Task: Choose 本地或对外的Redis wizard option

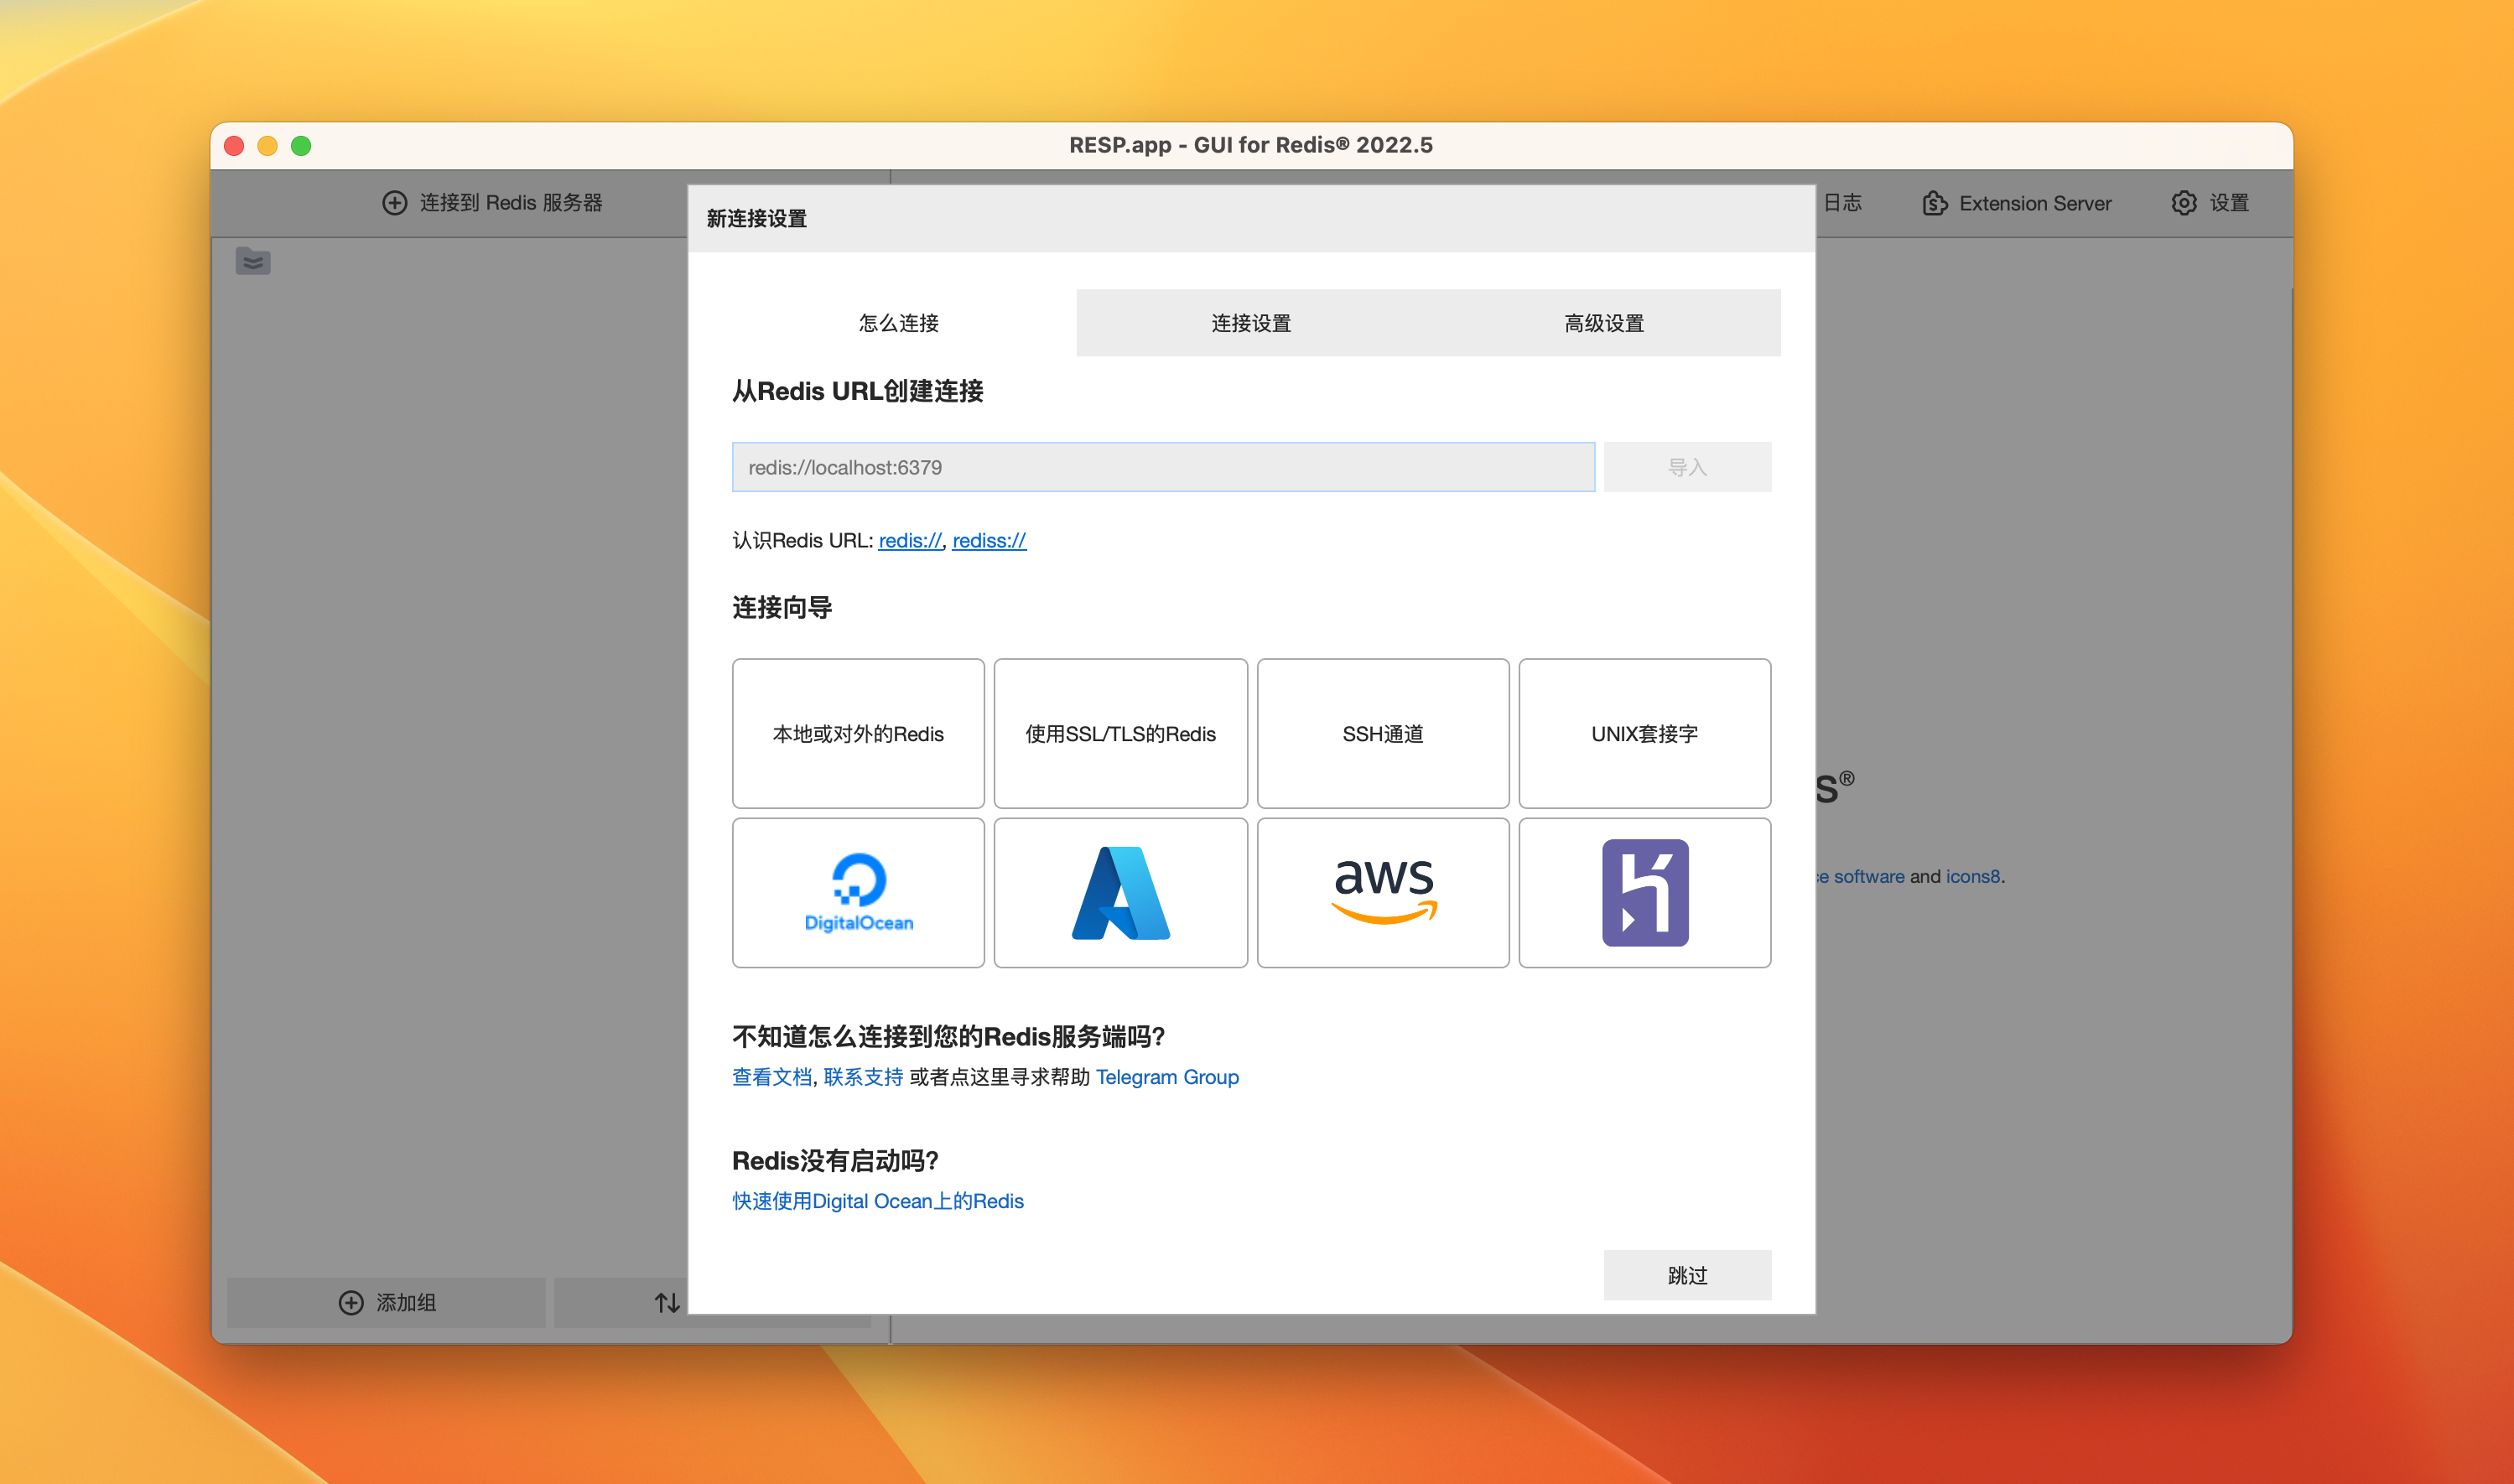Action: 858,733
